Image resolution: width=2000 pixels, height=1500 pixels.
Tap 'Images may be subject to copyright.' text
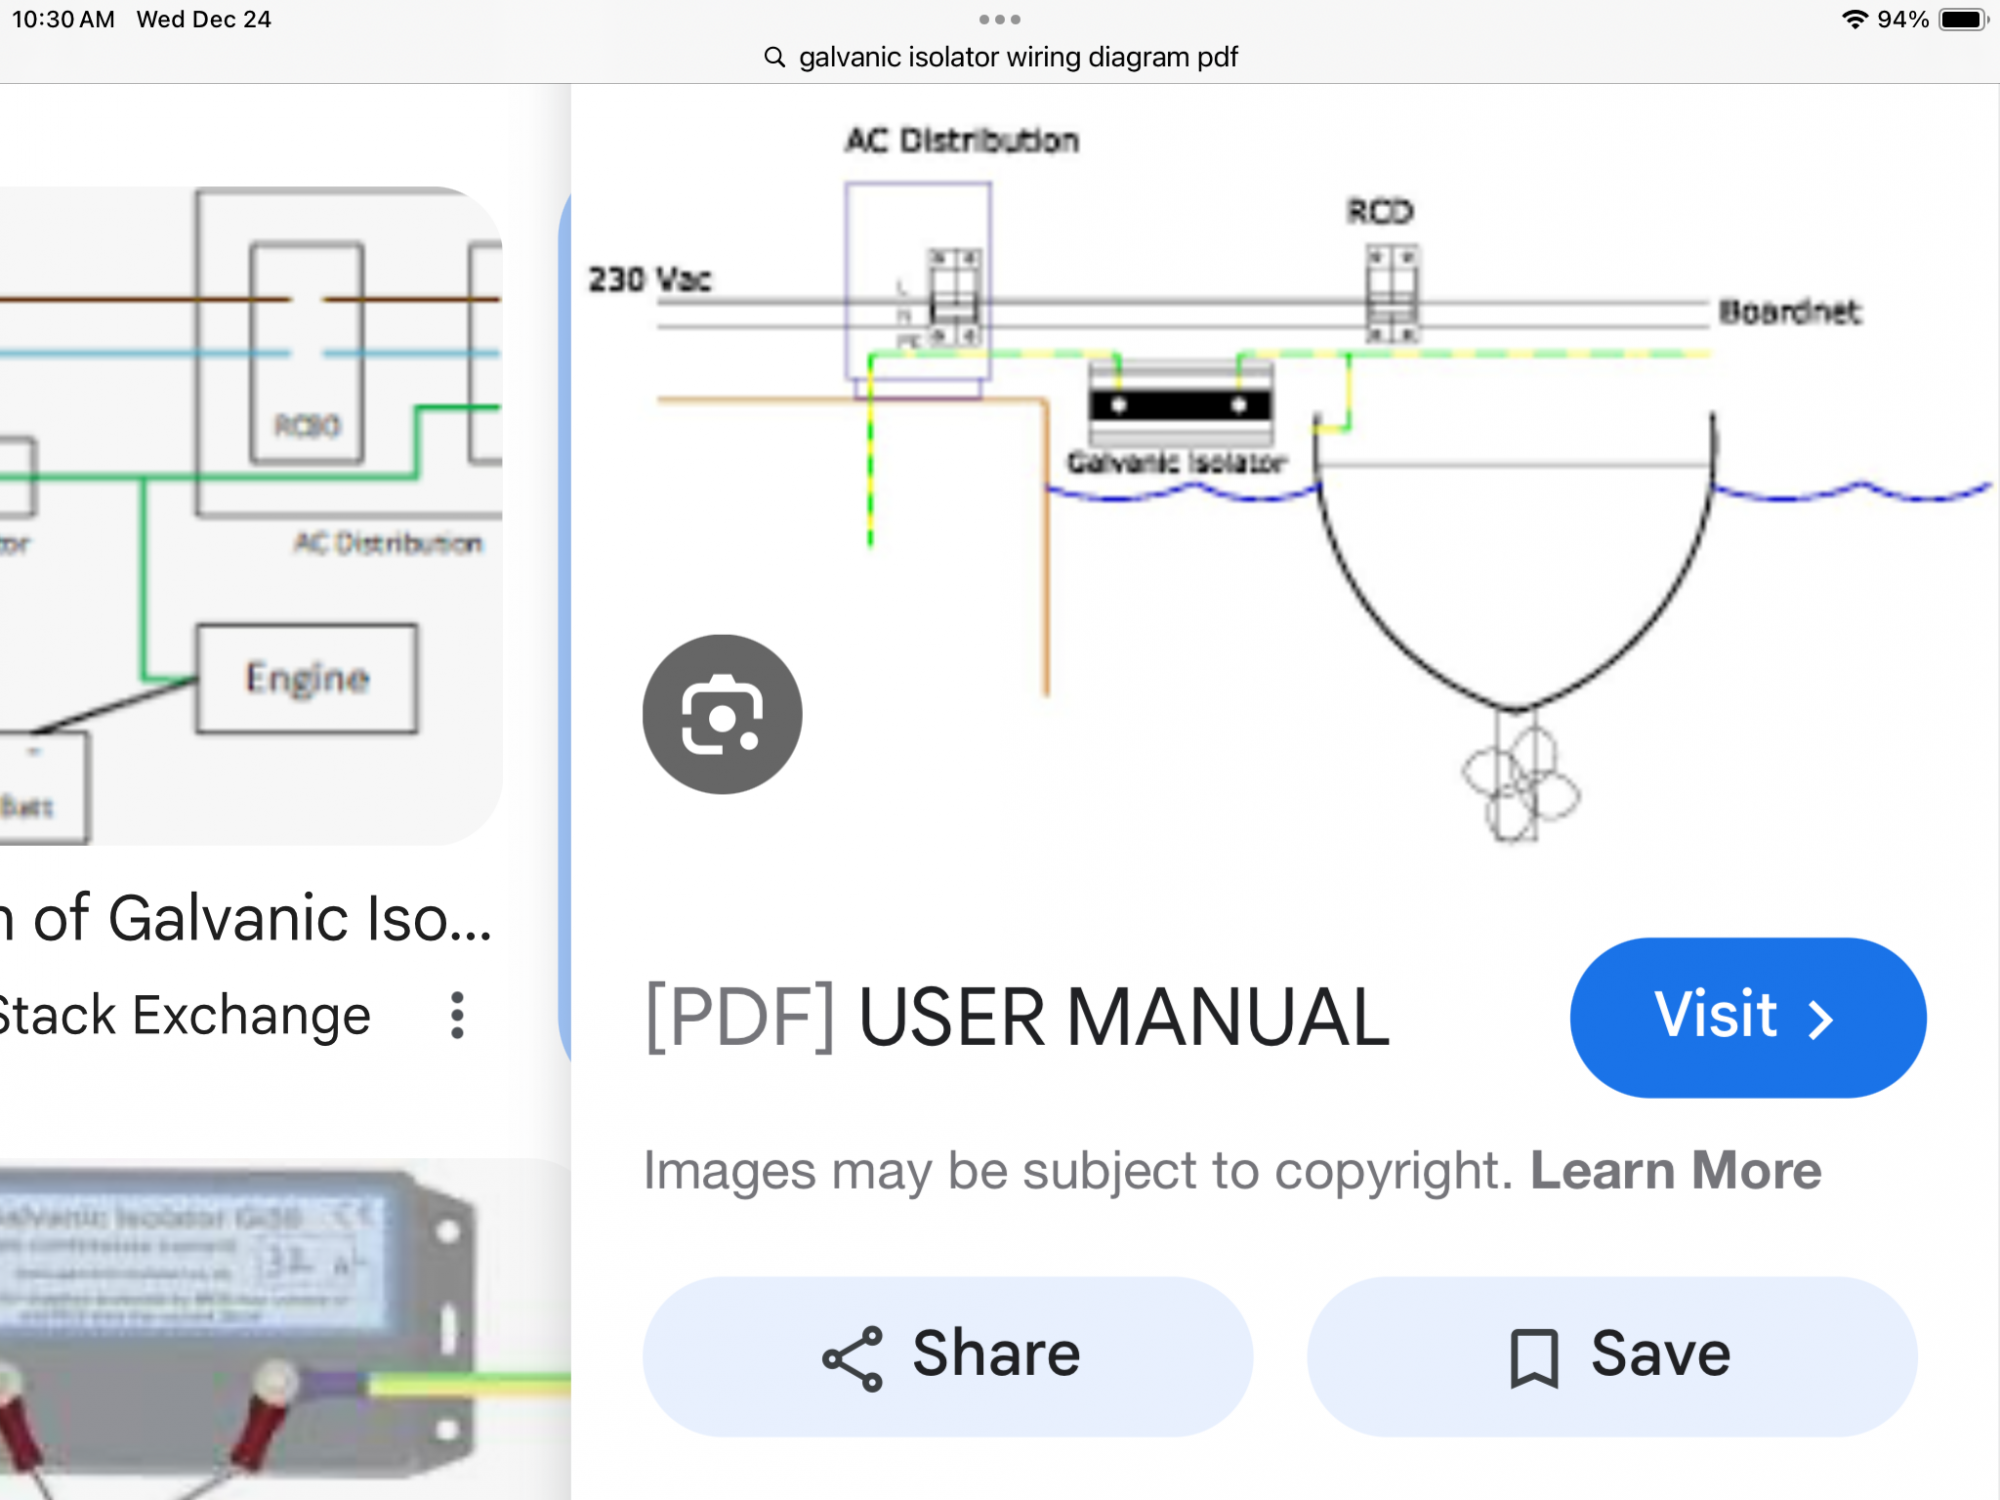tap(1078, 1170)
